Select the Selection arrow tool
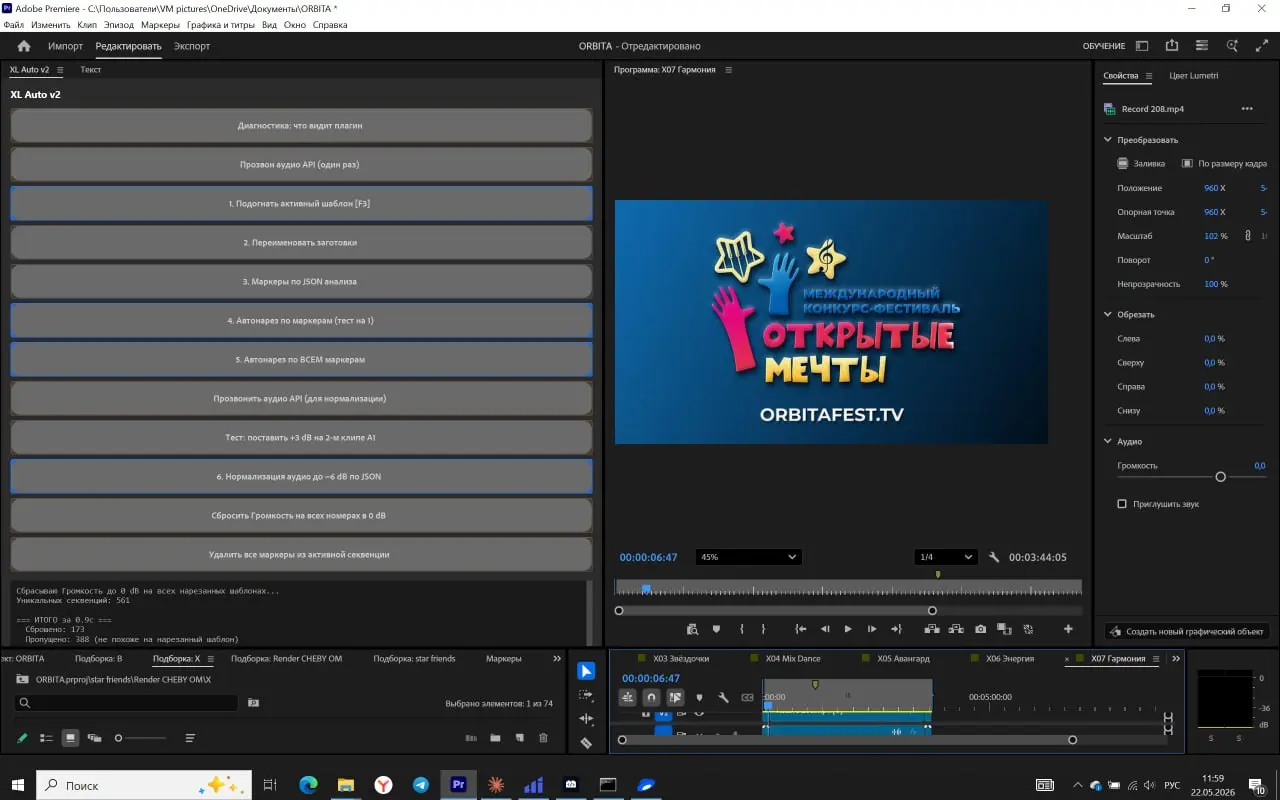 pos(587,671)
